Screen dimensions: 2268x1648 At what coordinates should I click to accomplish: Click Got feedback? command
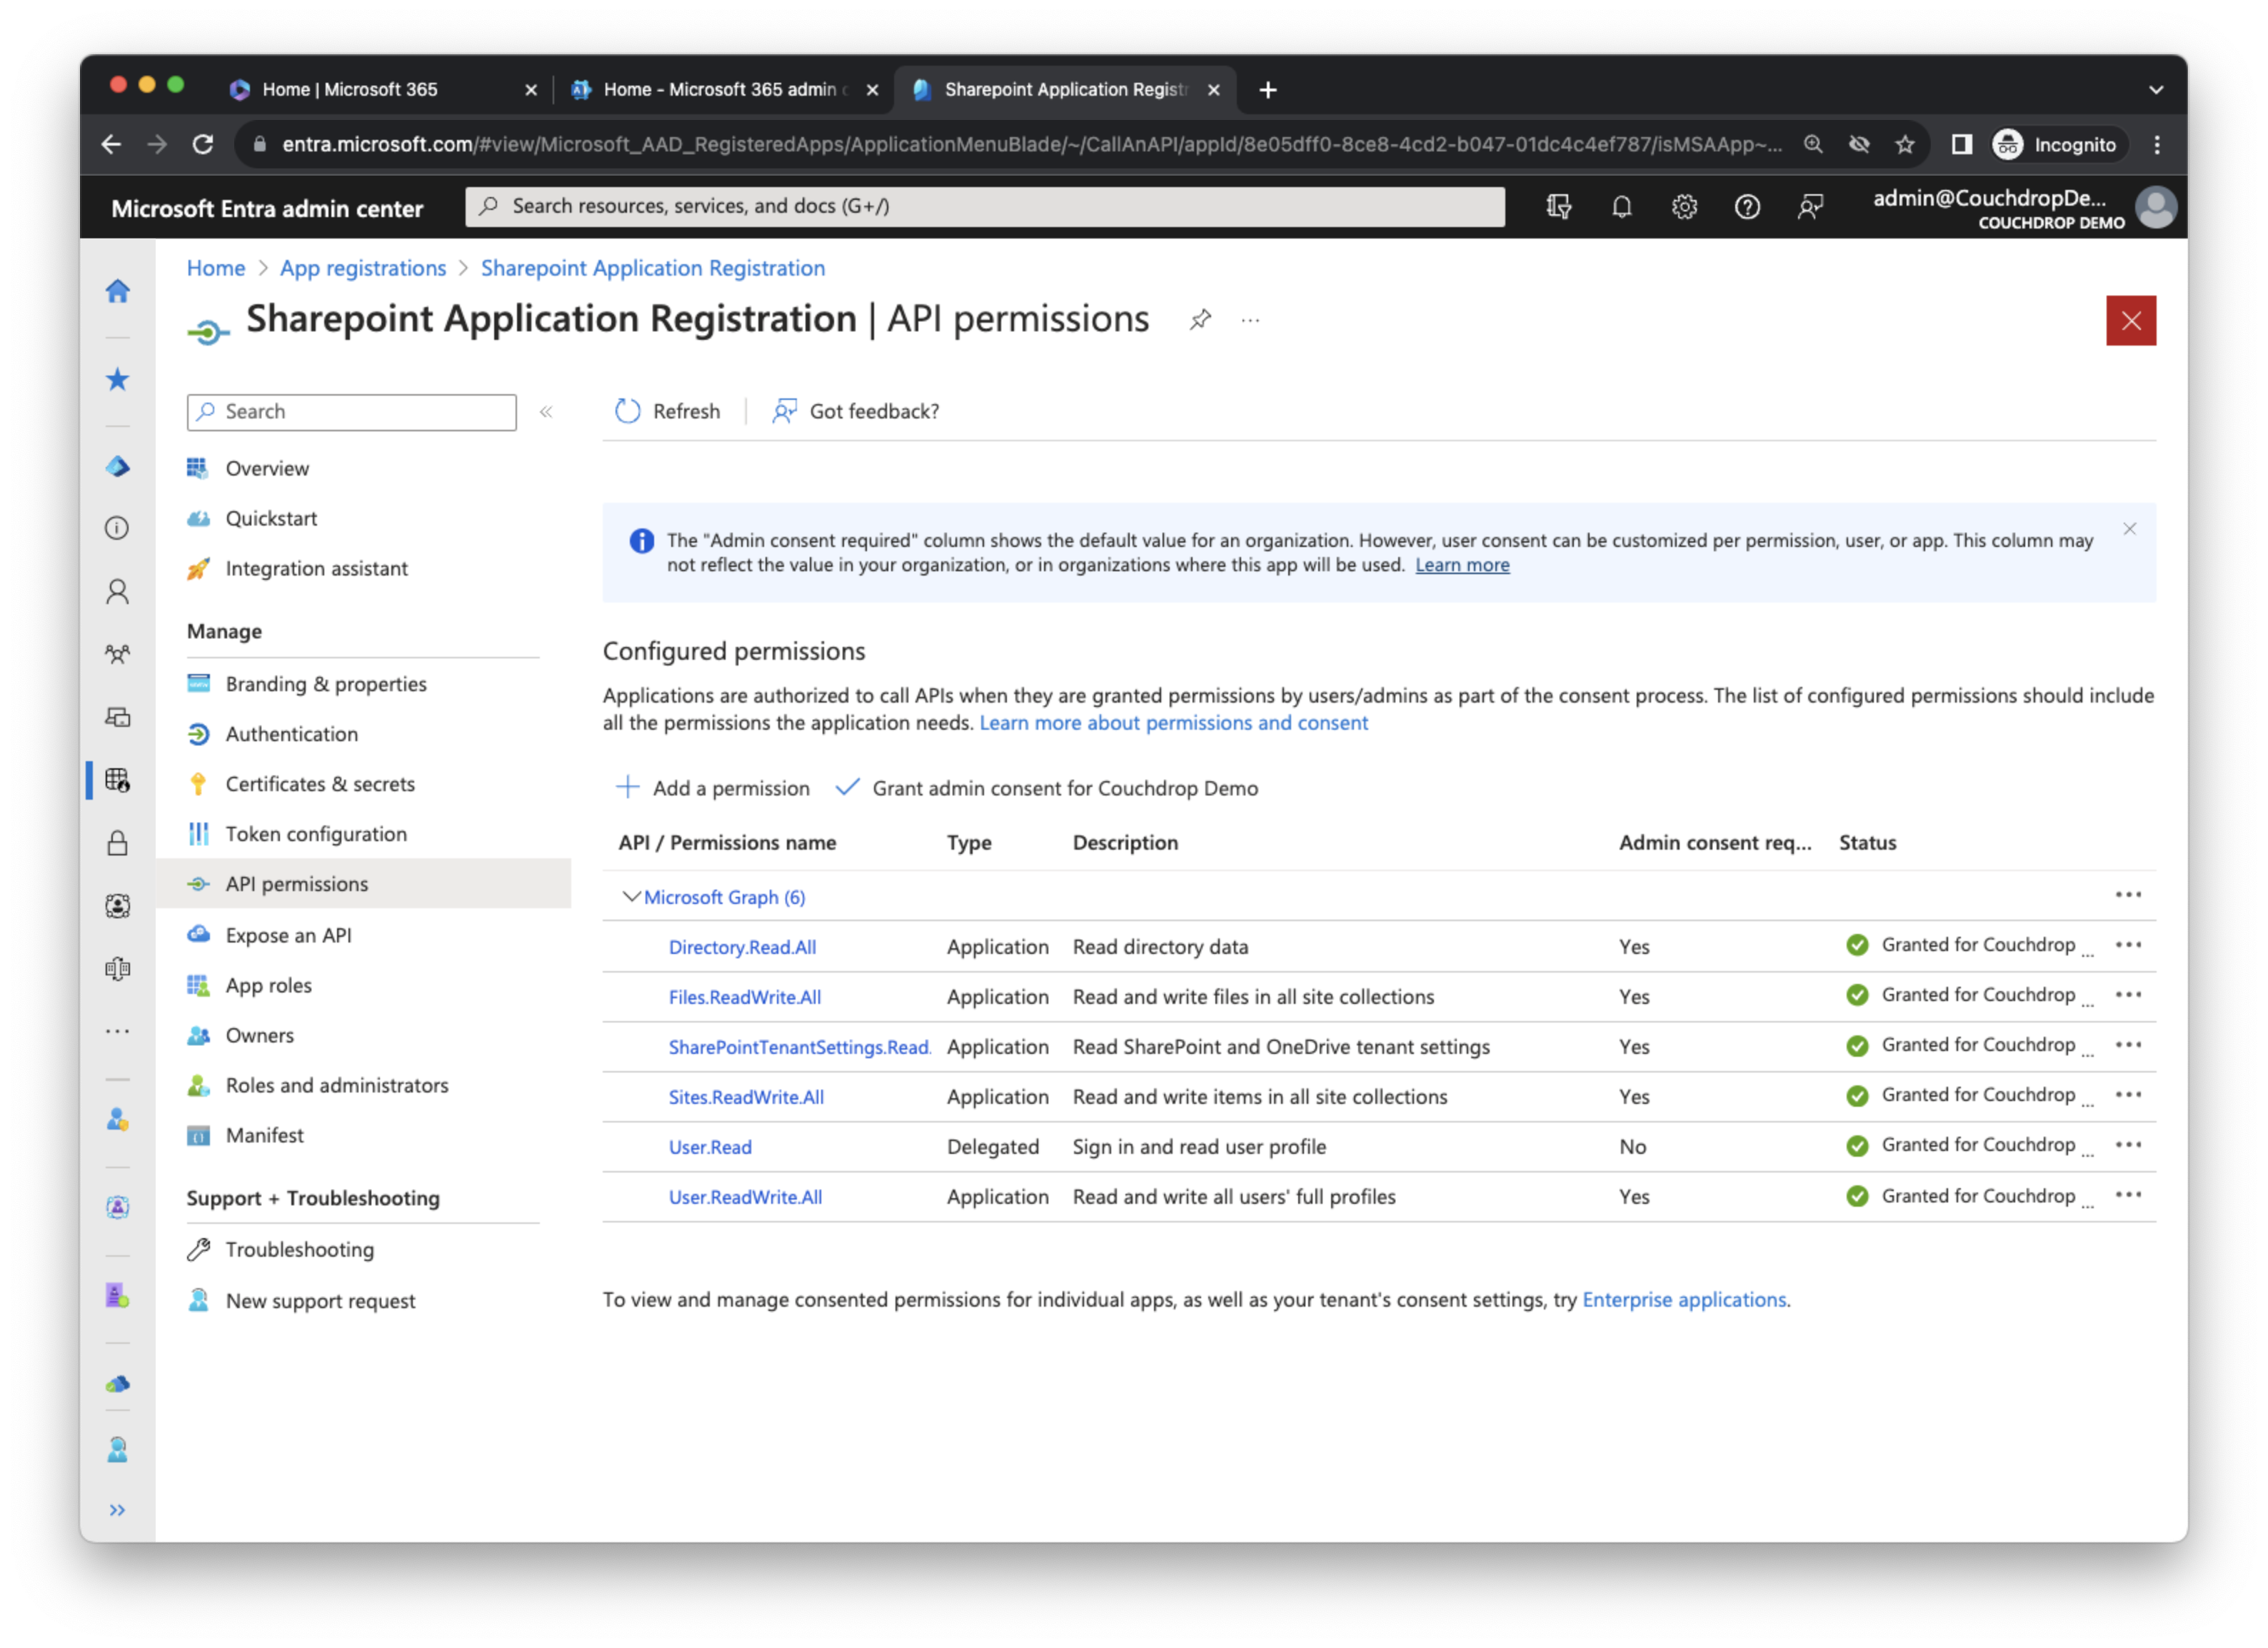tap(856, 411)
